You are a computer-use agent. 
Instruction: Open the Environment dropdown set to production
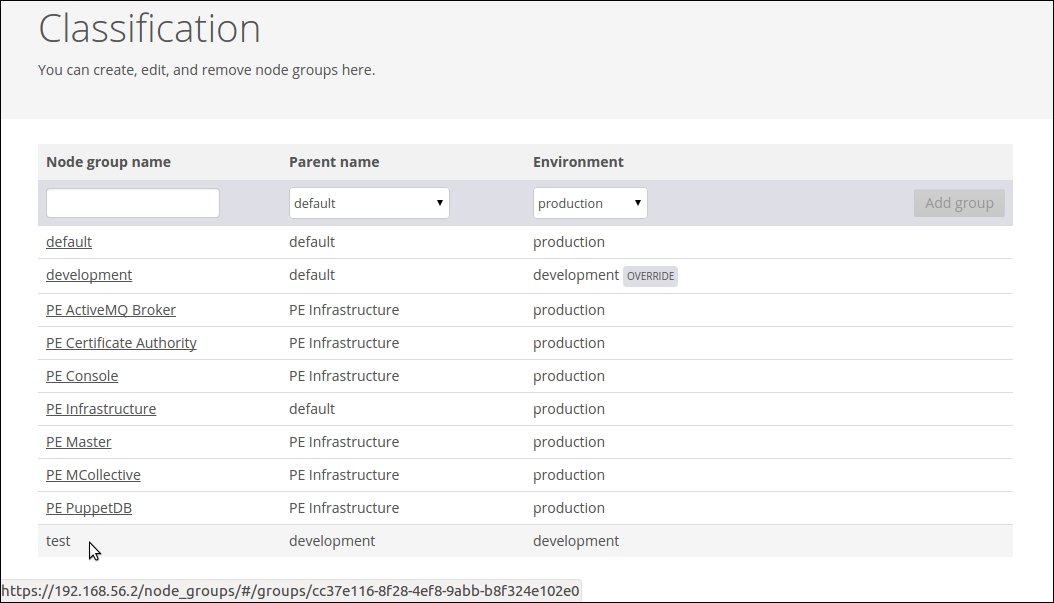pyautogui.click(x=590, y=203)
